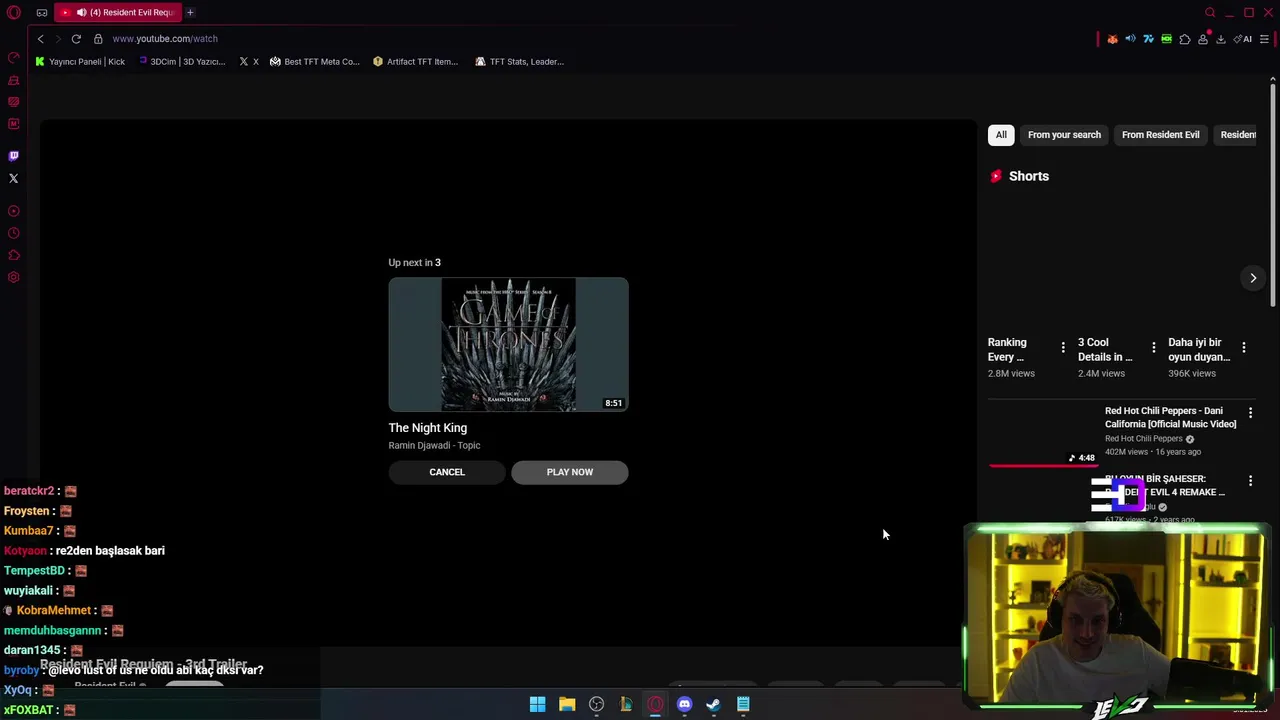
Task: Open options for Ranking Every short
Action: [x=1063, y=348]
